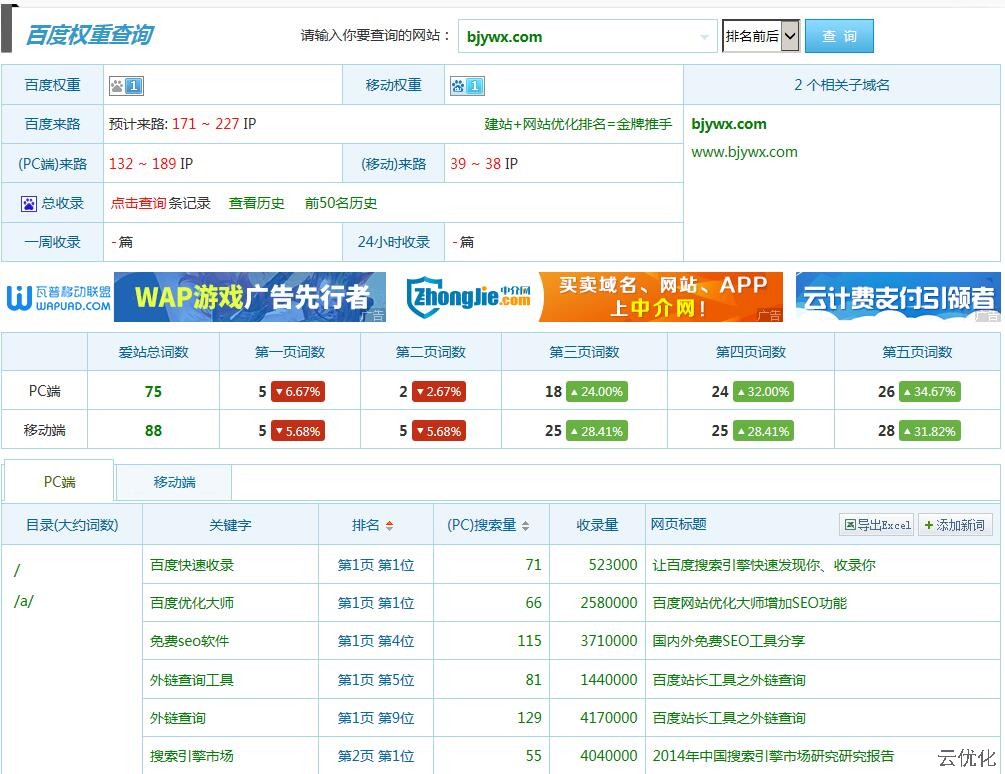Click the 收录量 value 523000

[x=613, y=564]
